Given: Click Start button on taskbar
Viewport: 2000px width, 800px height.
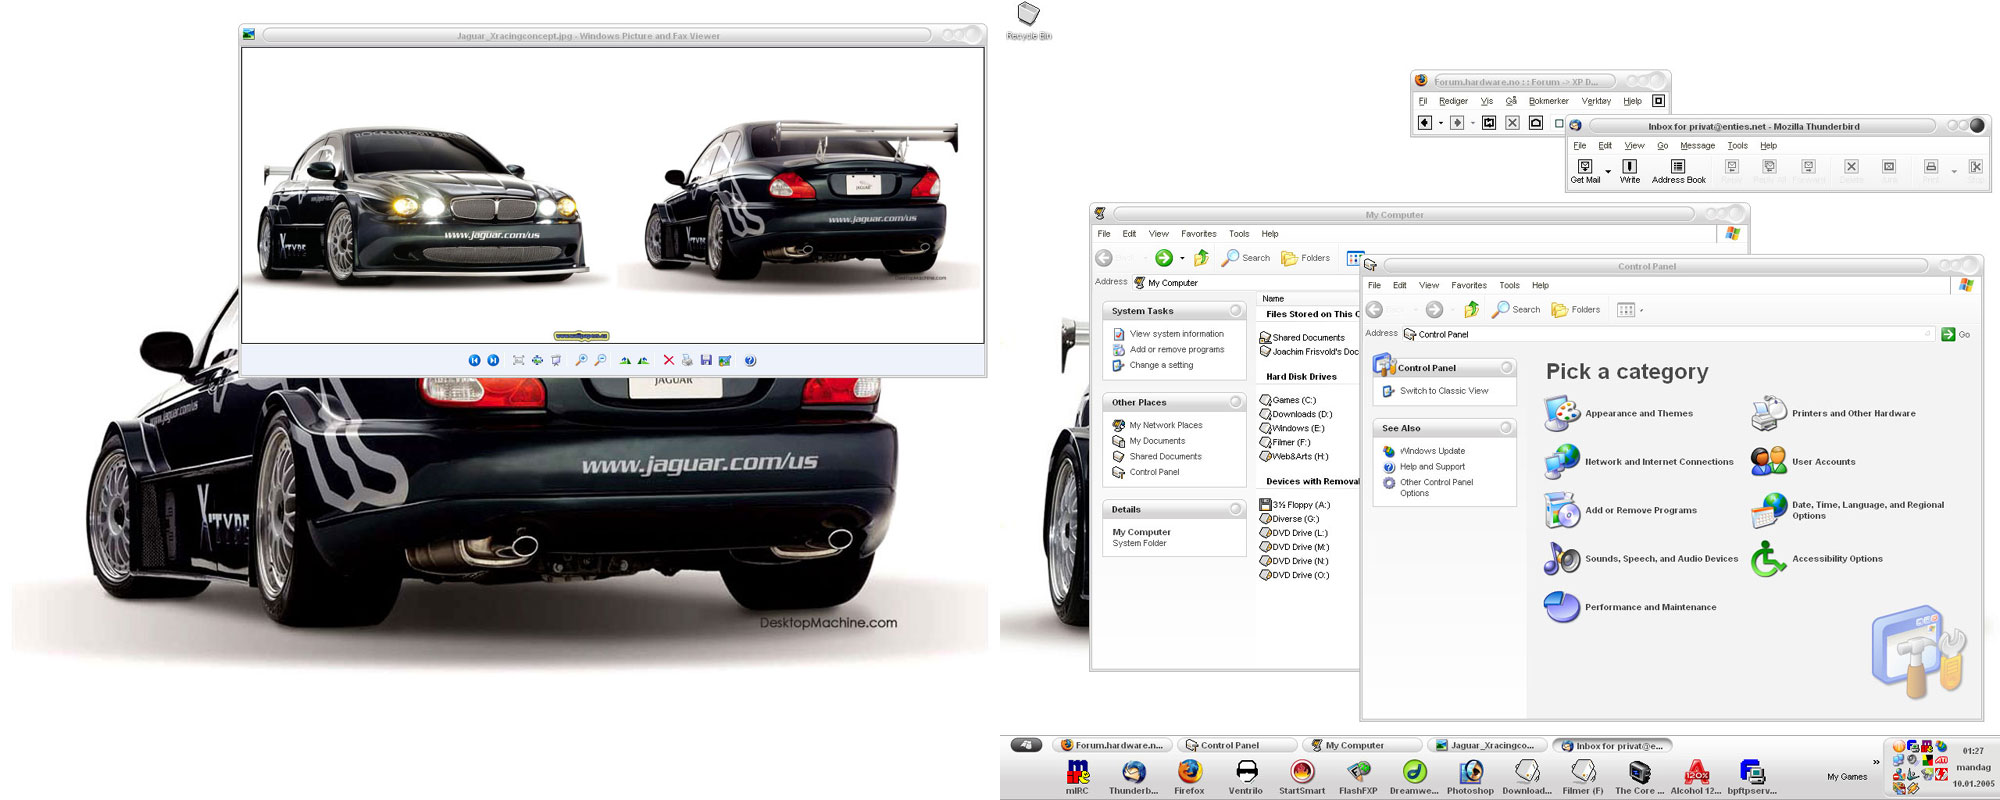Looking at the screenshot, I should [x=1026, y=745].
